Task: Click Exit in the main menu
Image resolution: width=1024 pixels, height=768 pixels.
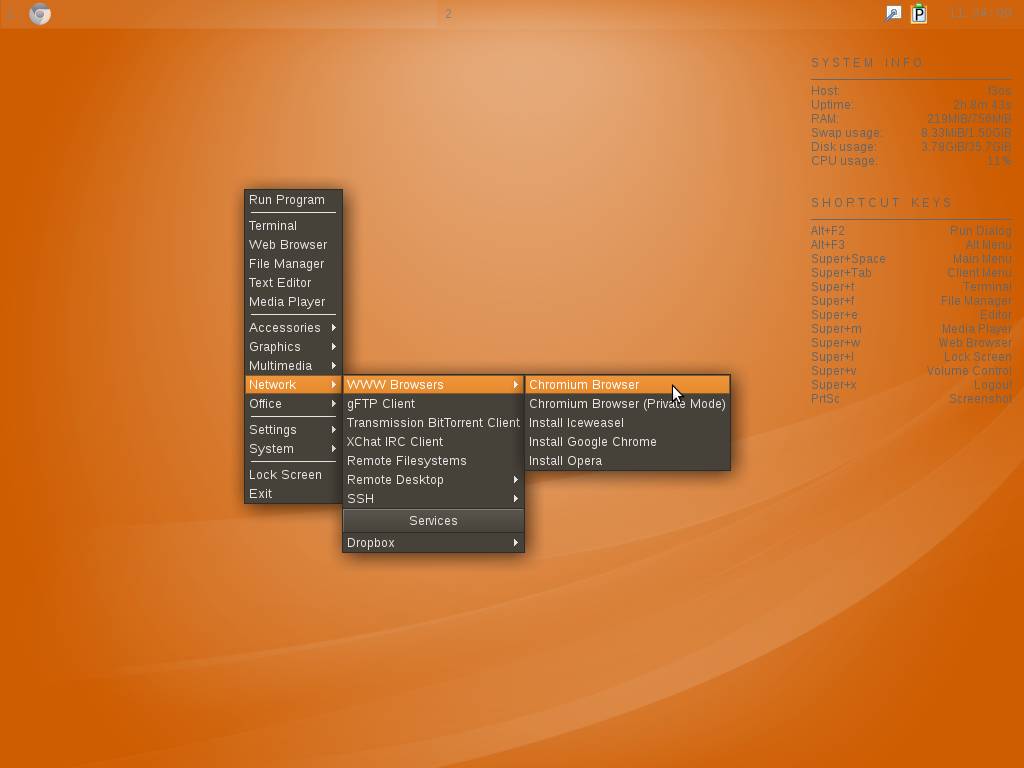Action: click(293, 493)
